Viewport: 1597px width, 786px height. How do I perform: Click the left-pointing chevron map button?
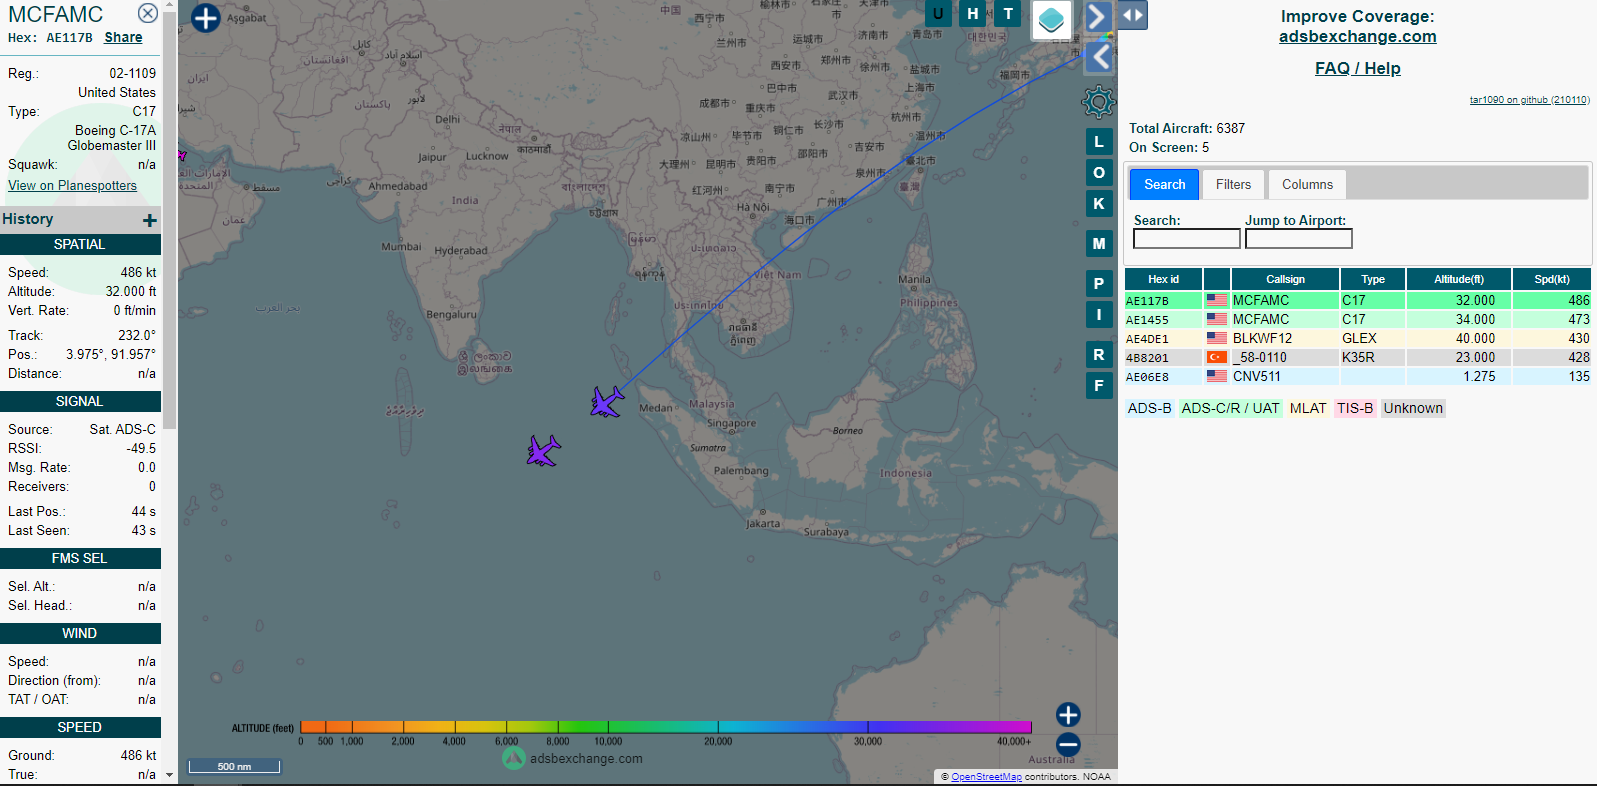1101,56
